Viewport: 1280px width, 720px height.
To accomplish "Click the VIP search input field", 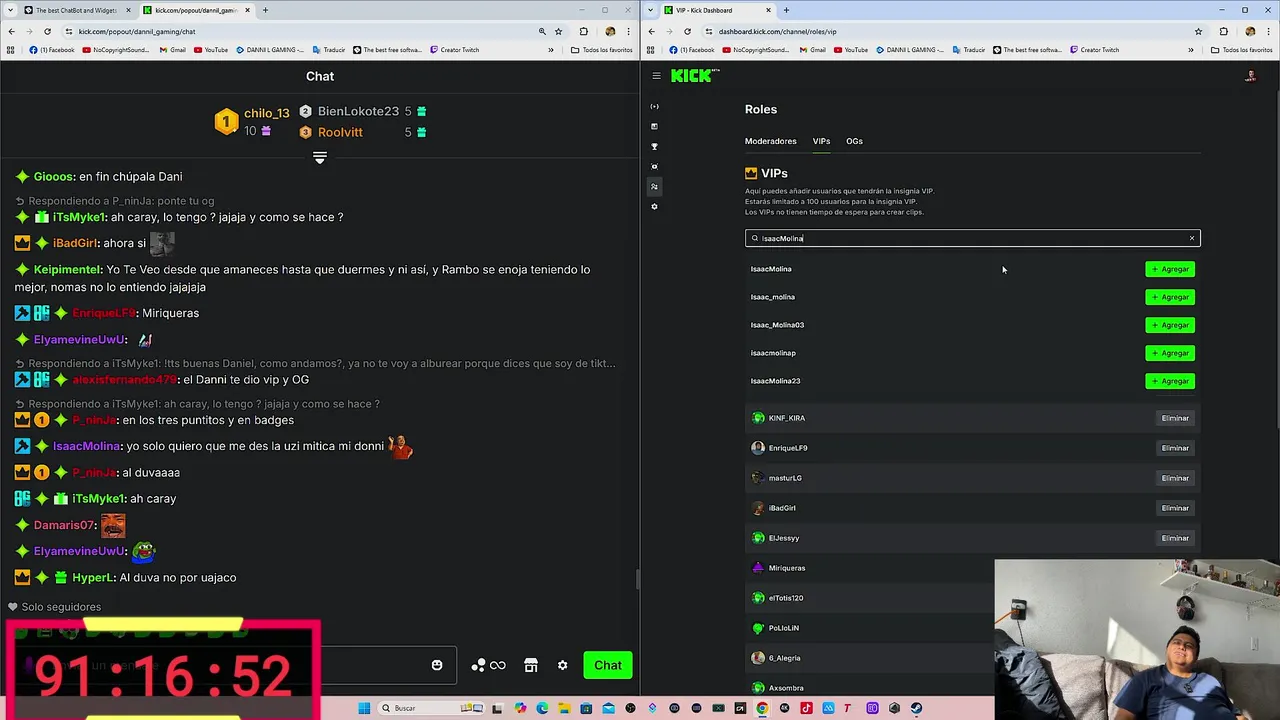I will 972,238.
